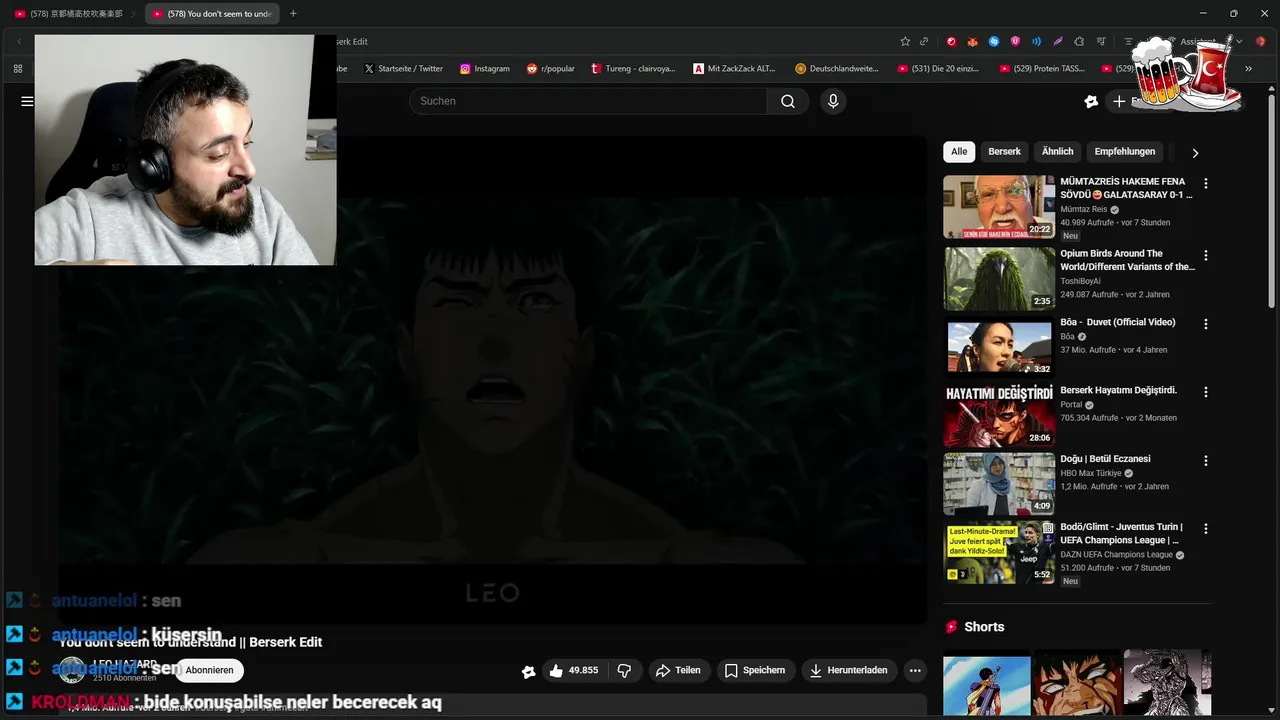1280x720 pixels.
Task: Save the video with Speichern
Action: (x=755, y=670)
